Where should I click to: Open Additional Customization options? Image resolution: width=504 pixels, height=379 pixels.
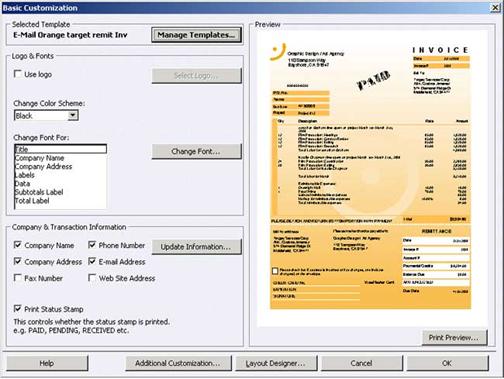(x=178, y=363)
